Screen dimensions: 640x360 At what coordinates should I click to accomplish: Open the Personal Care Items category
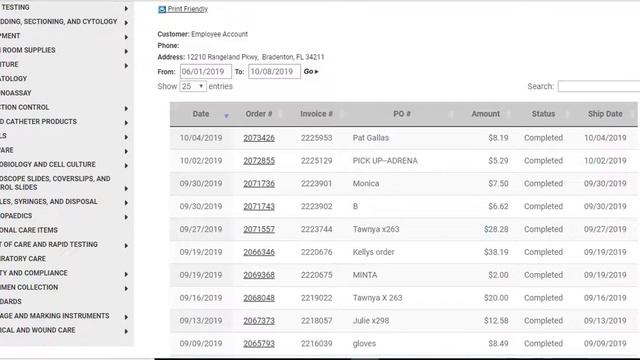pyautogui.click(x=29, y=230)
